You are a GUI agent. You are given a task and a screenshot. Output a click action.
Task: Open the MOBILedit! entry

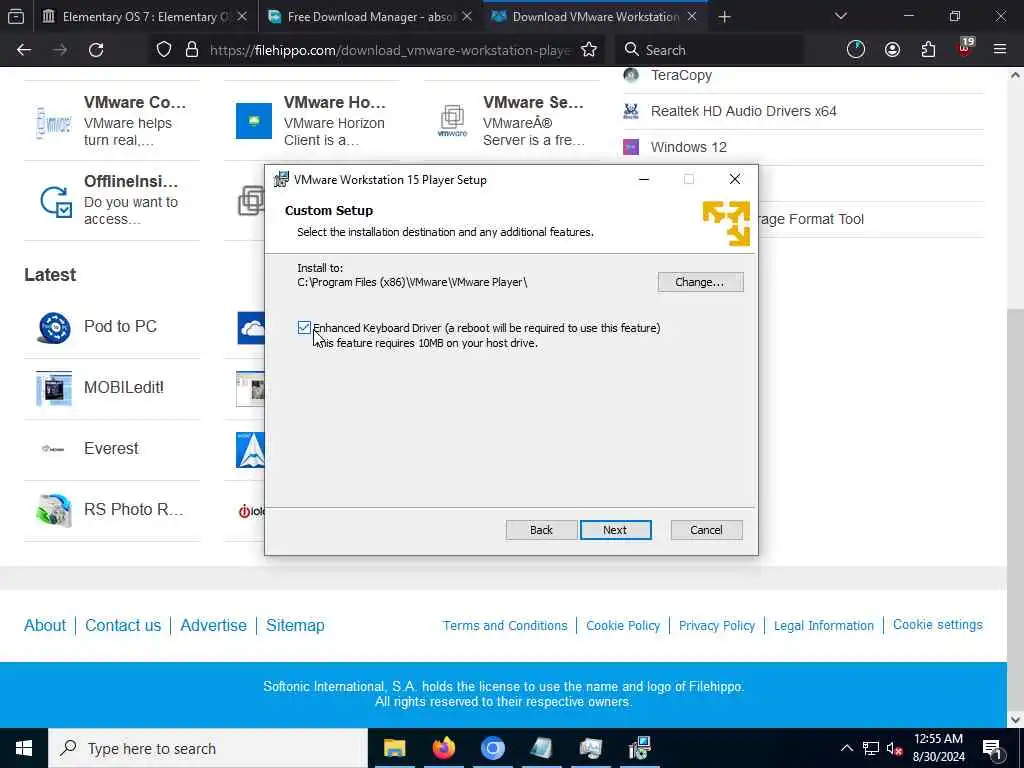112,388
